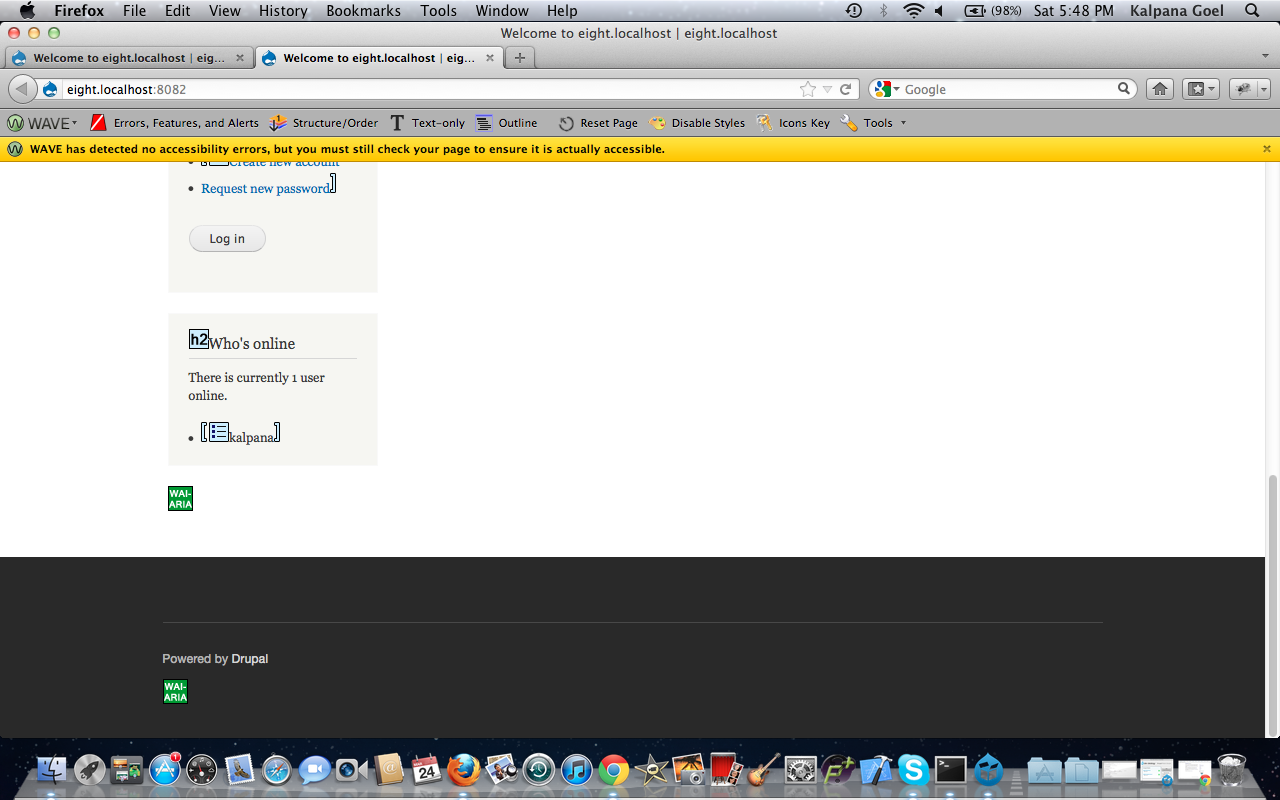Open the Wi-Fi status menu
Viewport: 1280px width, 800px height.
point(913,11)
